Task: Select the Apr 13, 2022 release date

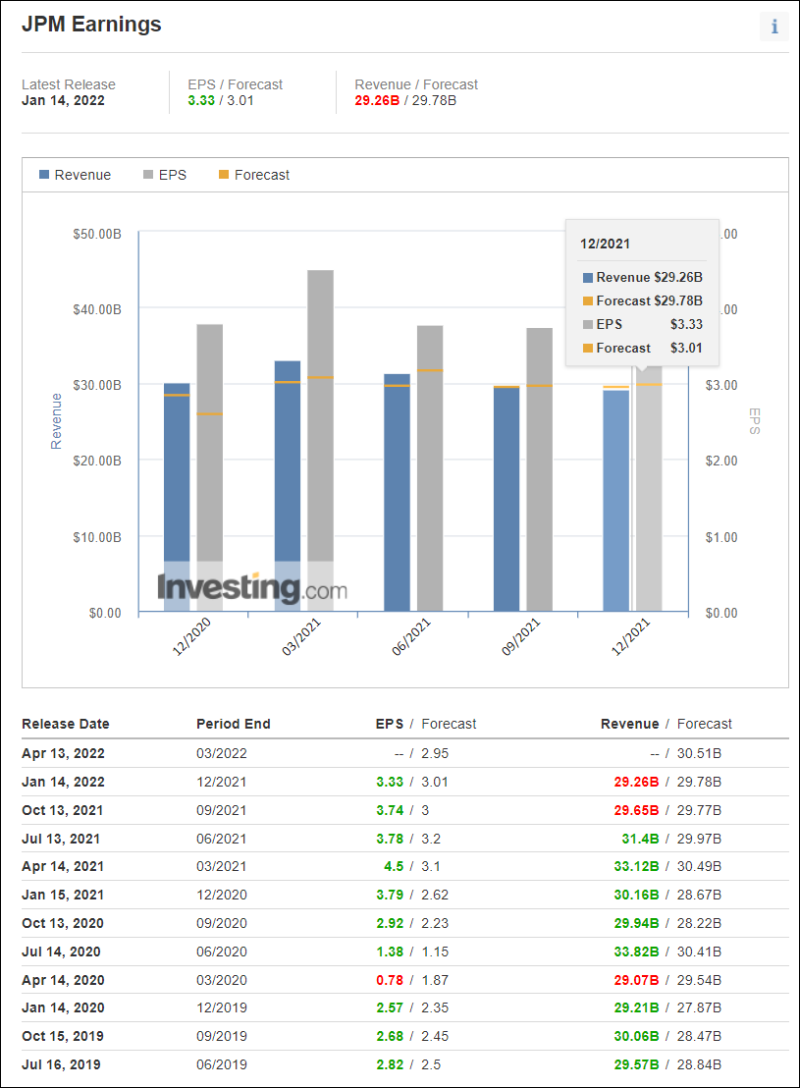Action: tap(63, 754)
